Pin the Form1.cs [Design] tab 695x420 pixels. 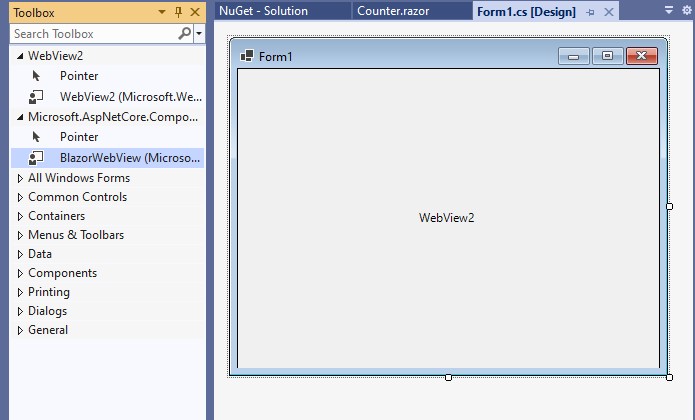point(591,11)
